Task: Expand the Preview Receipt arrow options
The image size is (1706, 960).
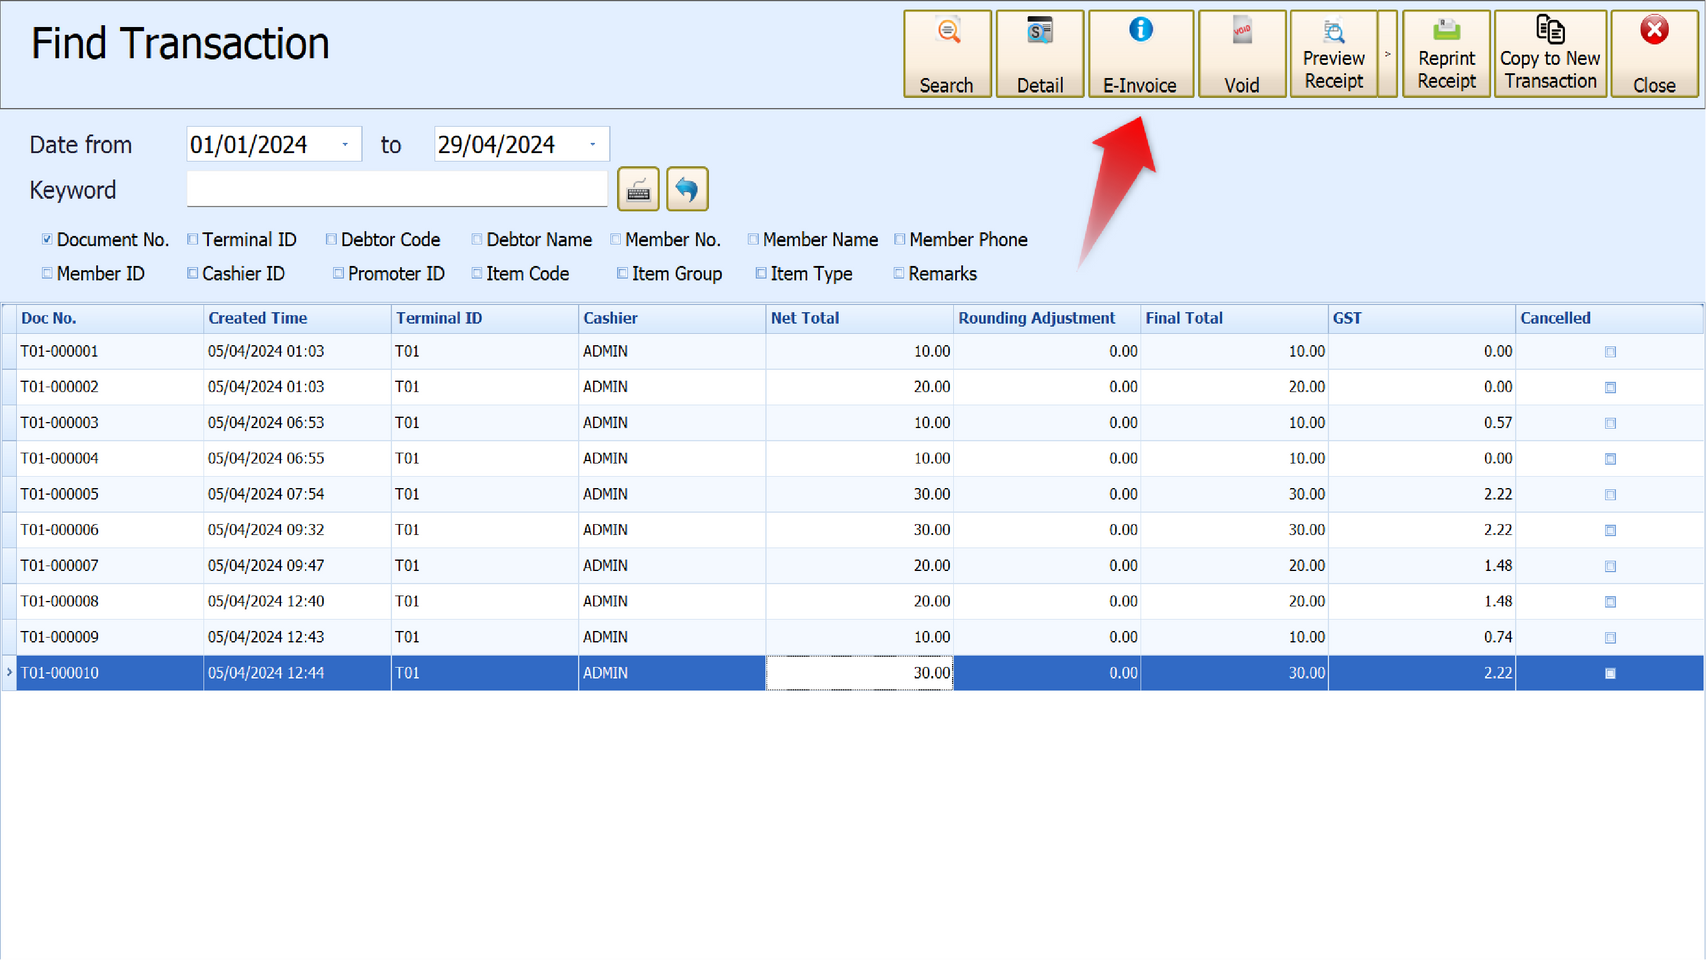Action: 1387,54
